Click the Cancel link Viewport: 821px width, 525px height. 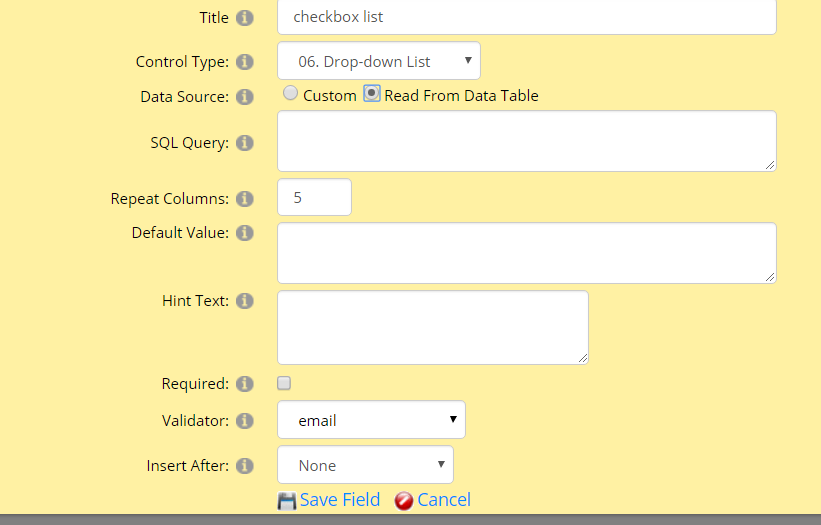point(444,500)
